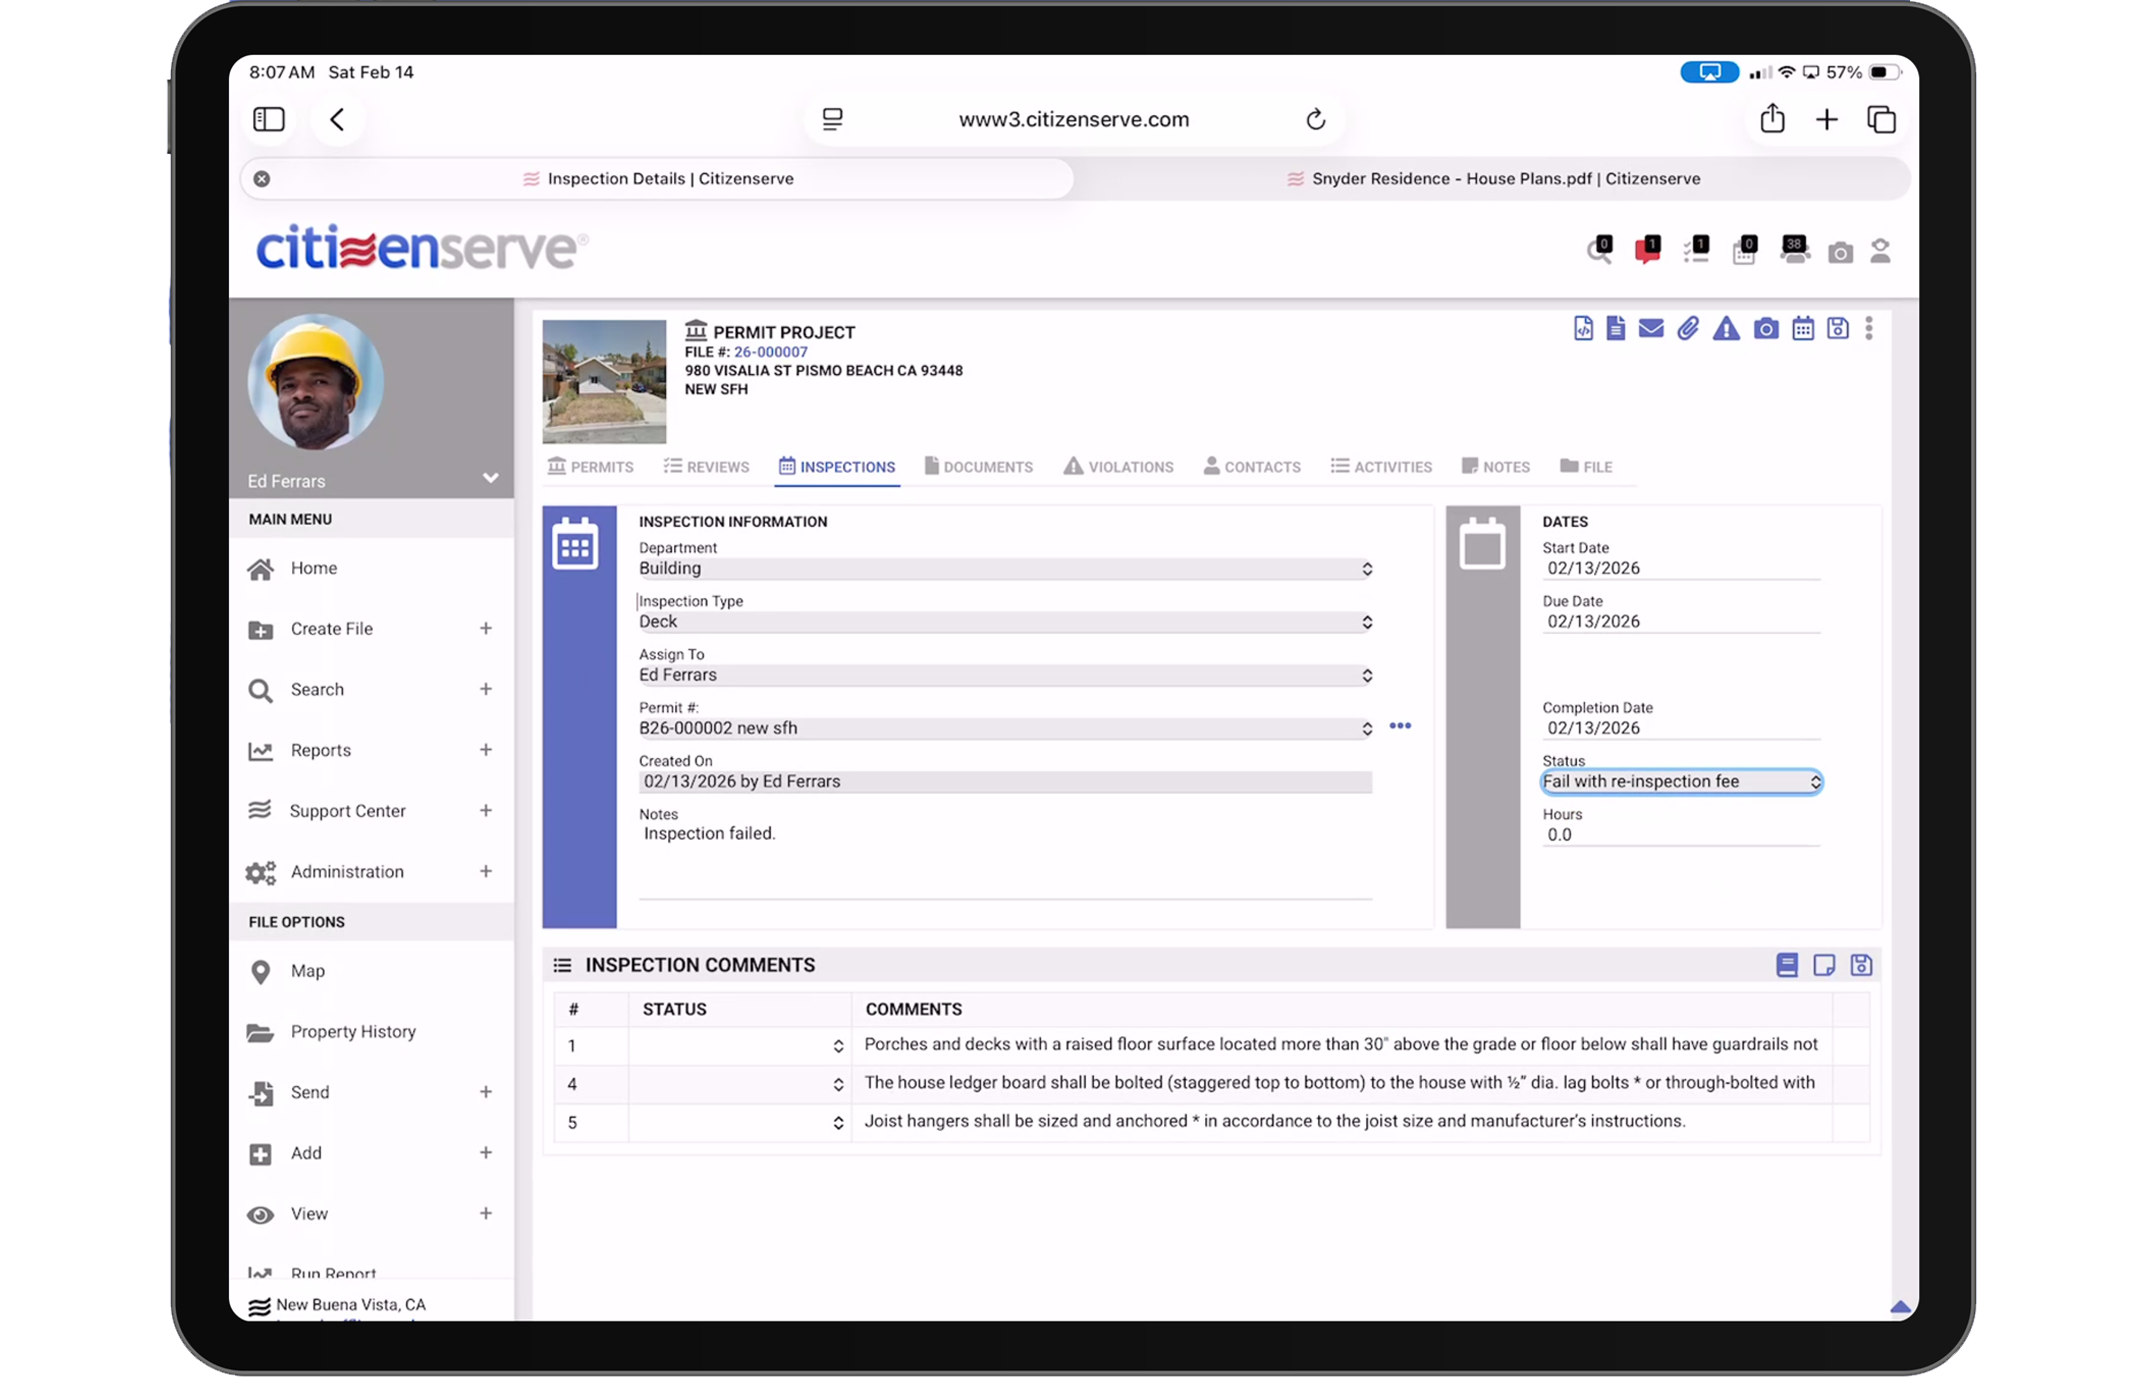Open the email icon on the permit toolbar
Viewport: 2133px width, 1379px height.
[1650, 328]
